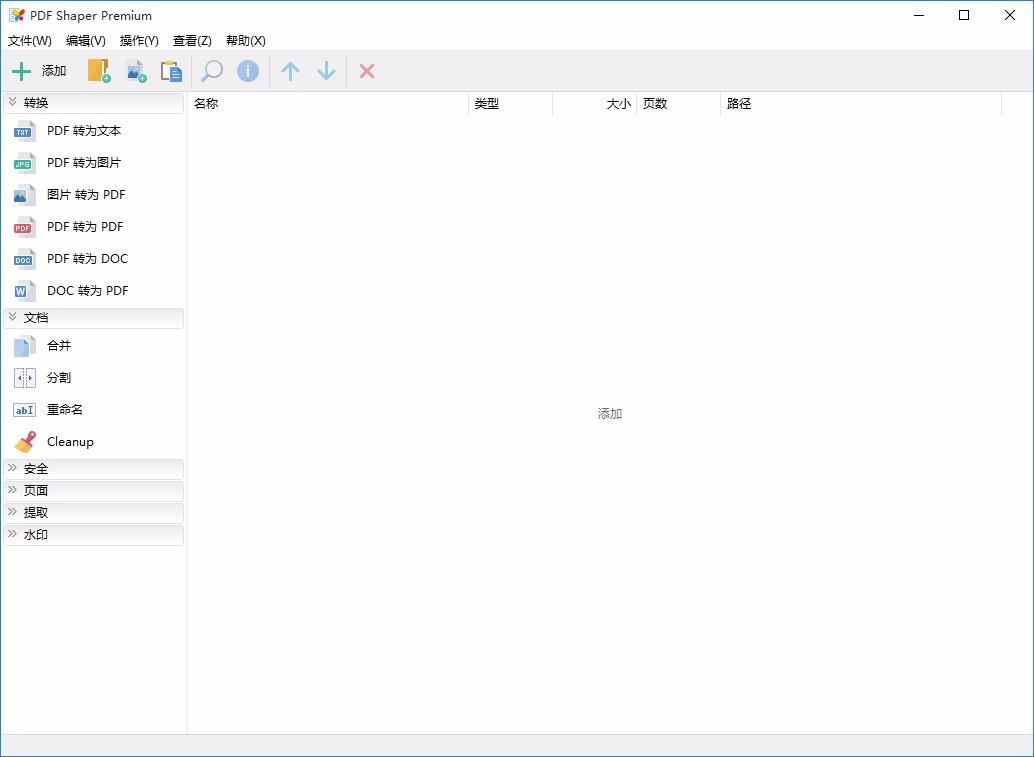Click the abI rename 重命名 icon
Viewport: 1034px width, 757px height.
[x=24, y=410]
